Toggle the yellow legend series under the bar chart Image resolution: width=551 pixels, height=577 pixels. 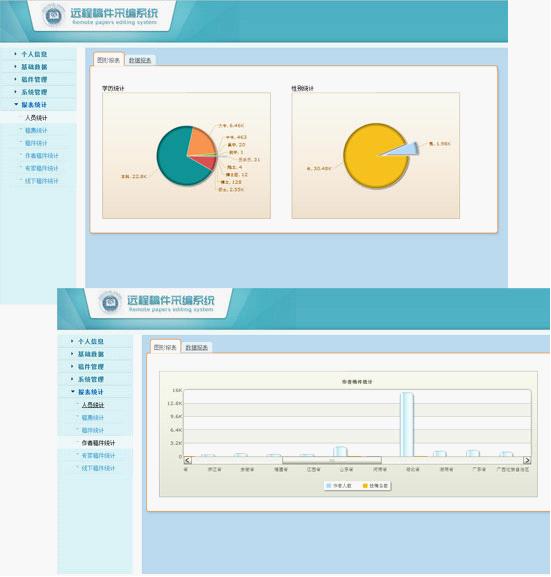point(375,486)
